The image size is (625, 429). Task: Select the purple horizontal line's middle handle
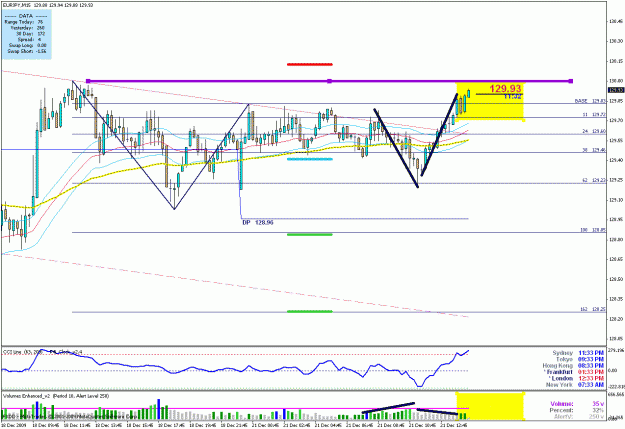329,81
